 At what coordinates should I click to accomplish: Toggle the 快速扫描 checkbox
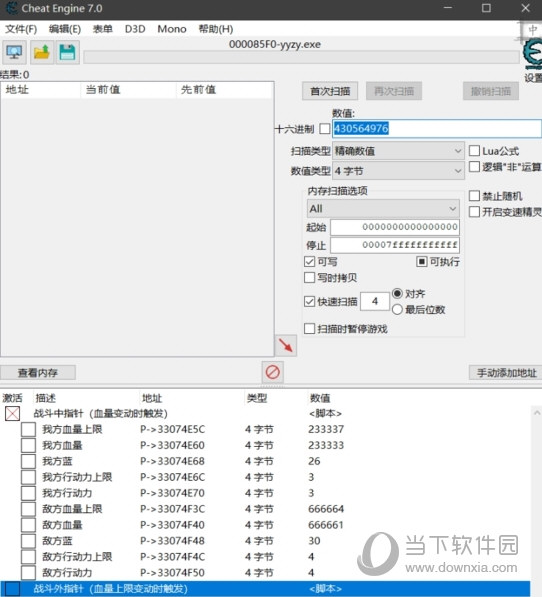tap(309, 302)
